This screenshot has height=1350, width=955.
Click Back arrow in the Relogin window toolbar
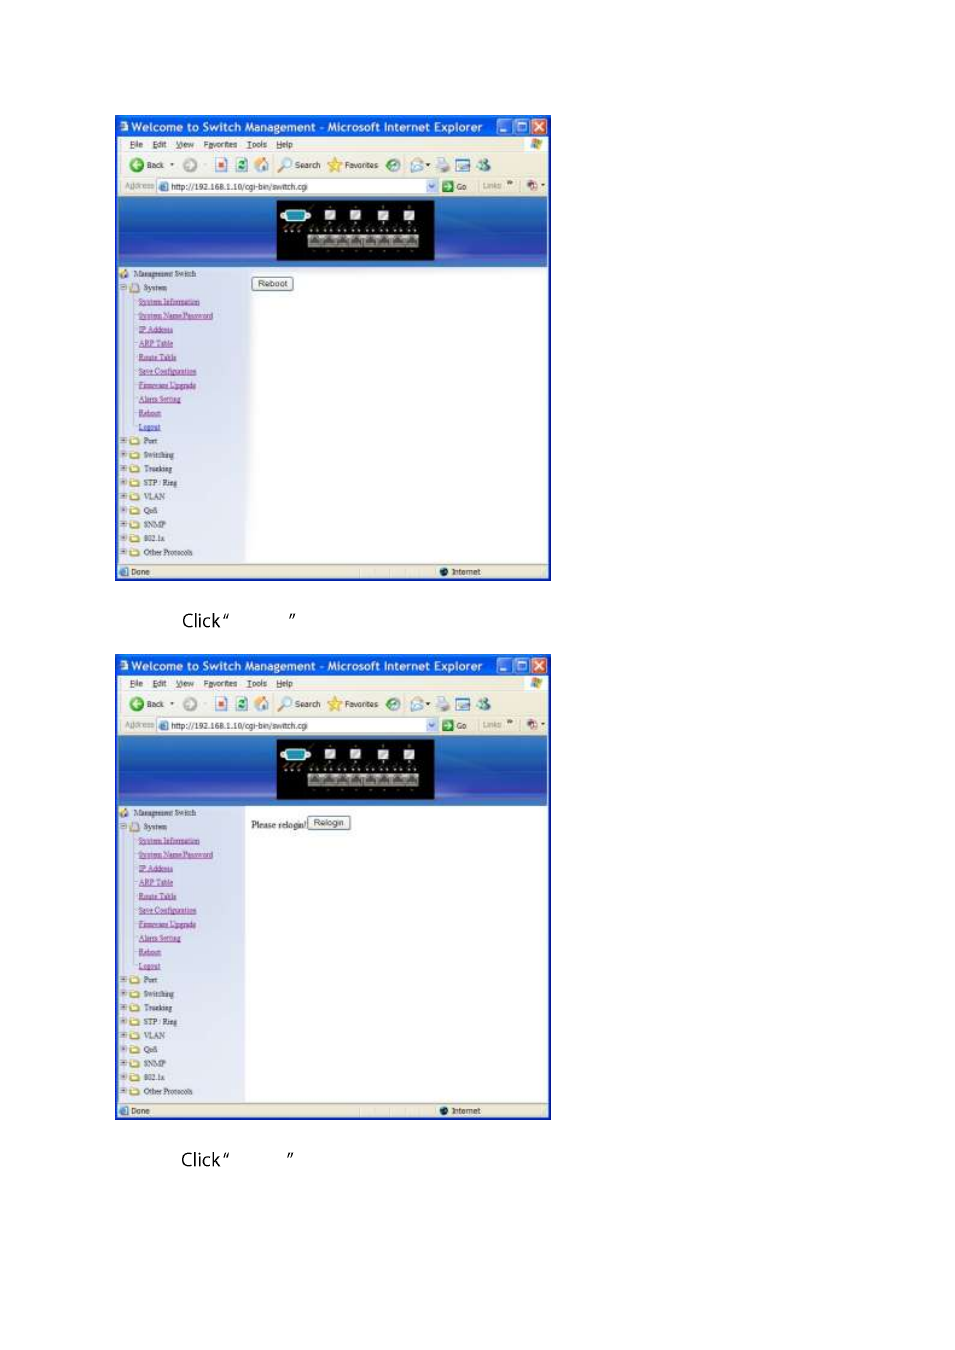point(137,704)
